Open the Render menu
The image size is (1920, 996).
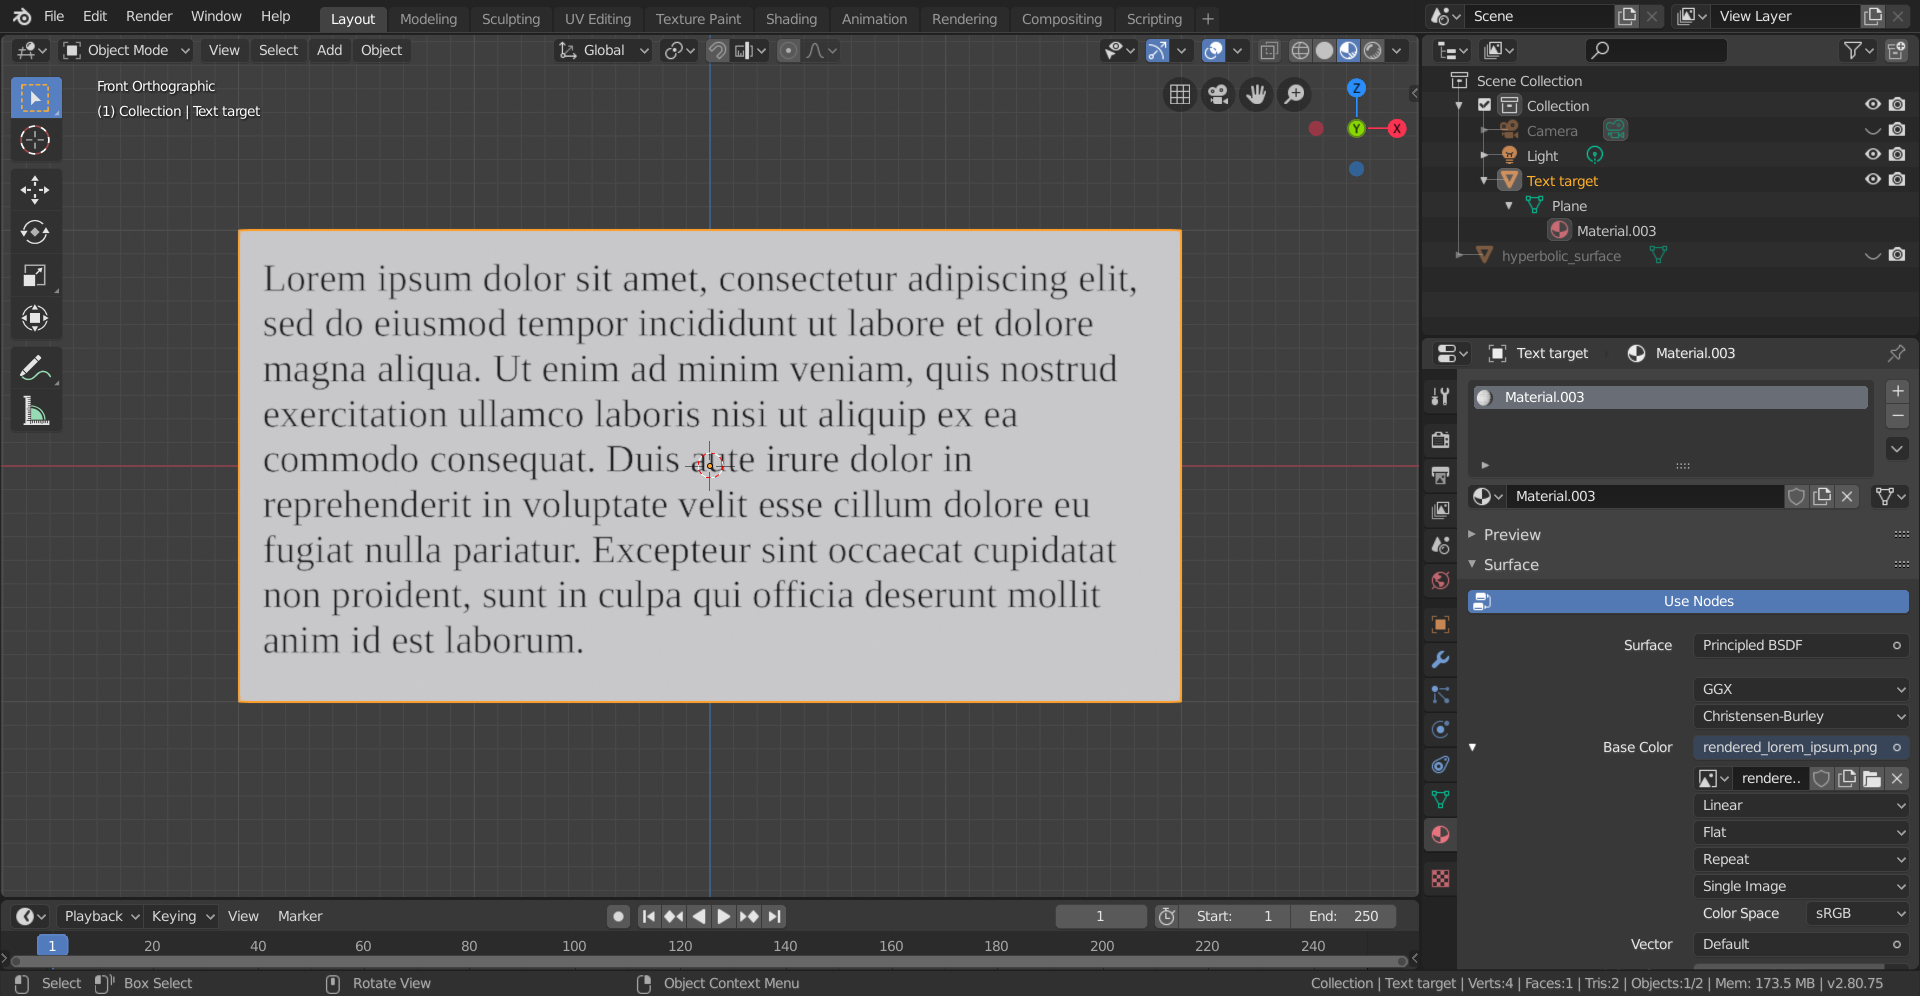(x=149, y=16)
